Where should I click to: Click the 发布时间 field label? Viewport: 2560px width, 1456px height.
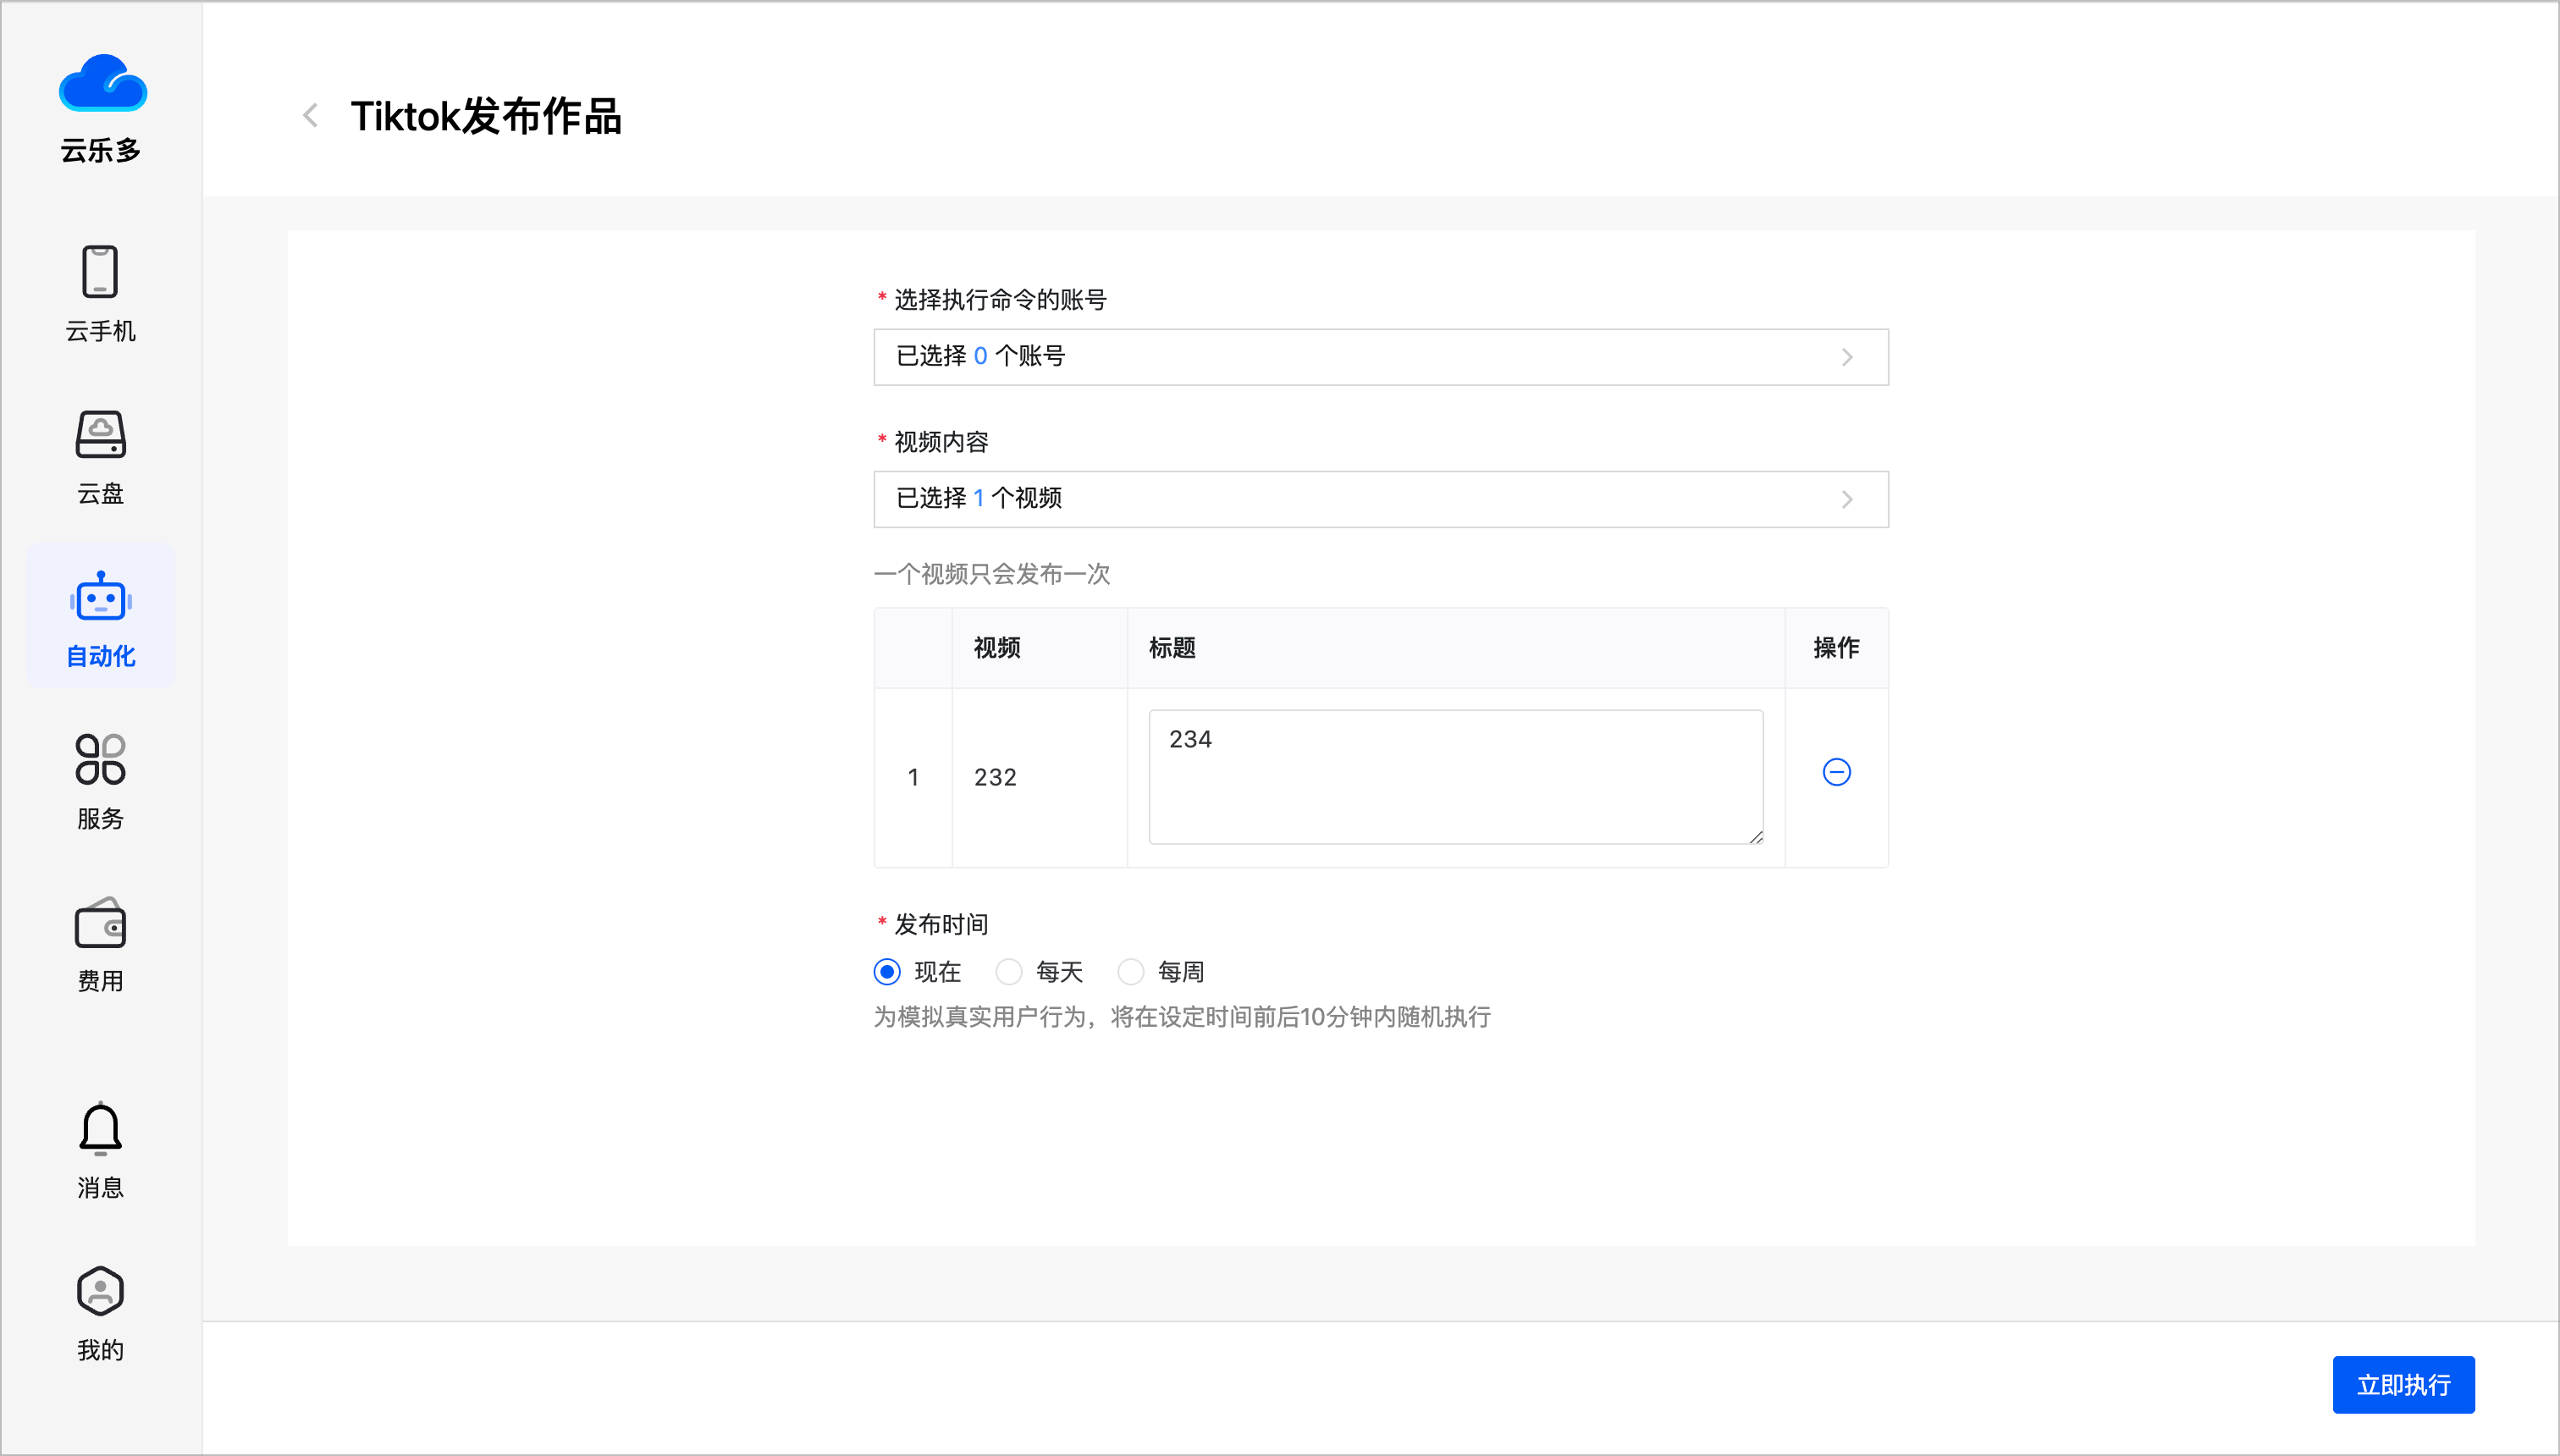[941, 924]
